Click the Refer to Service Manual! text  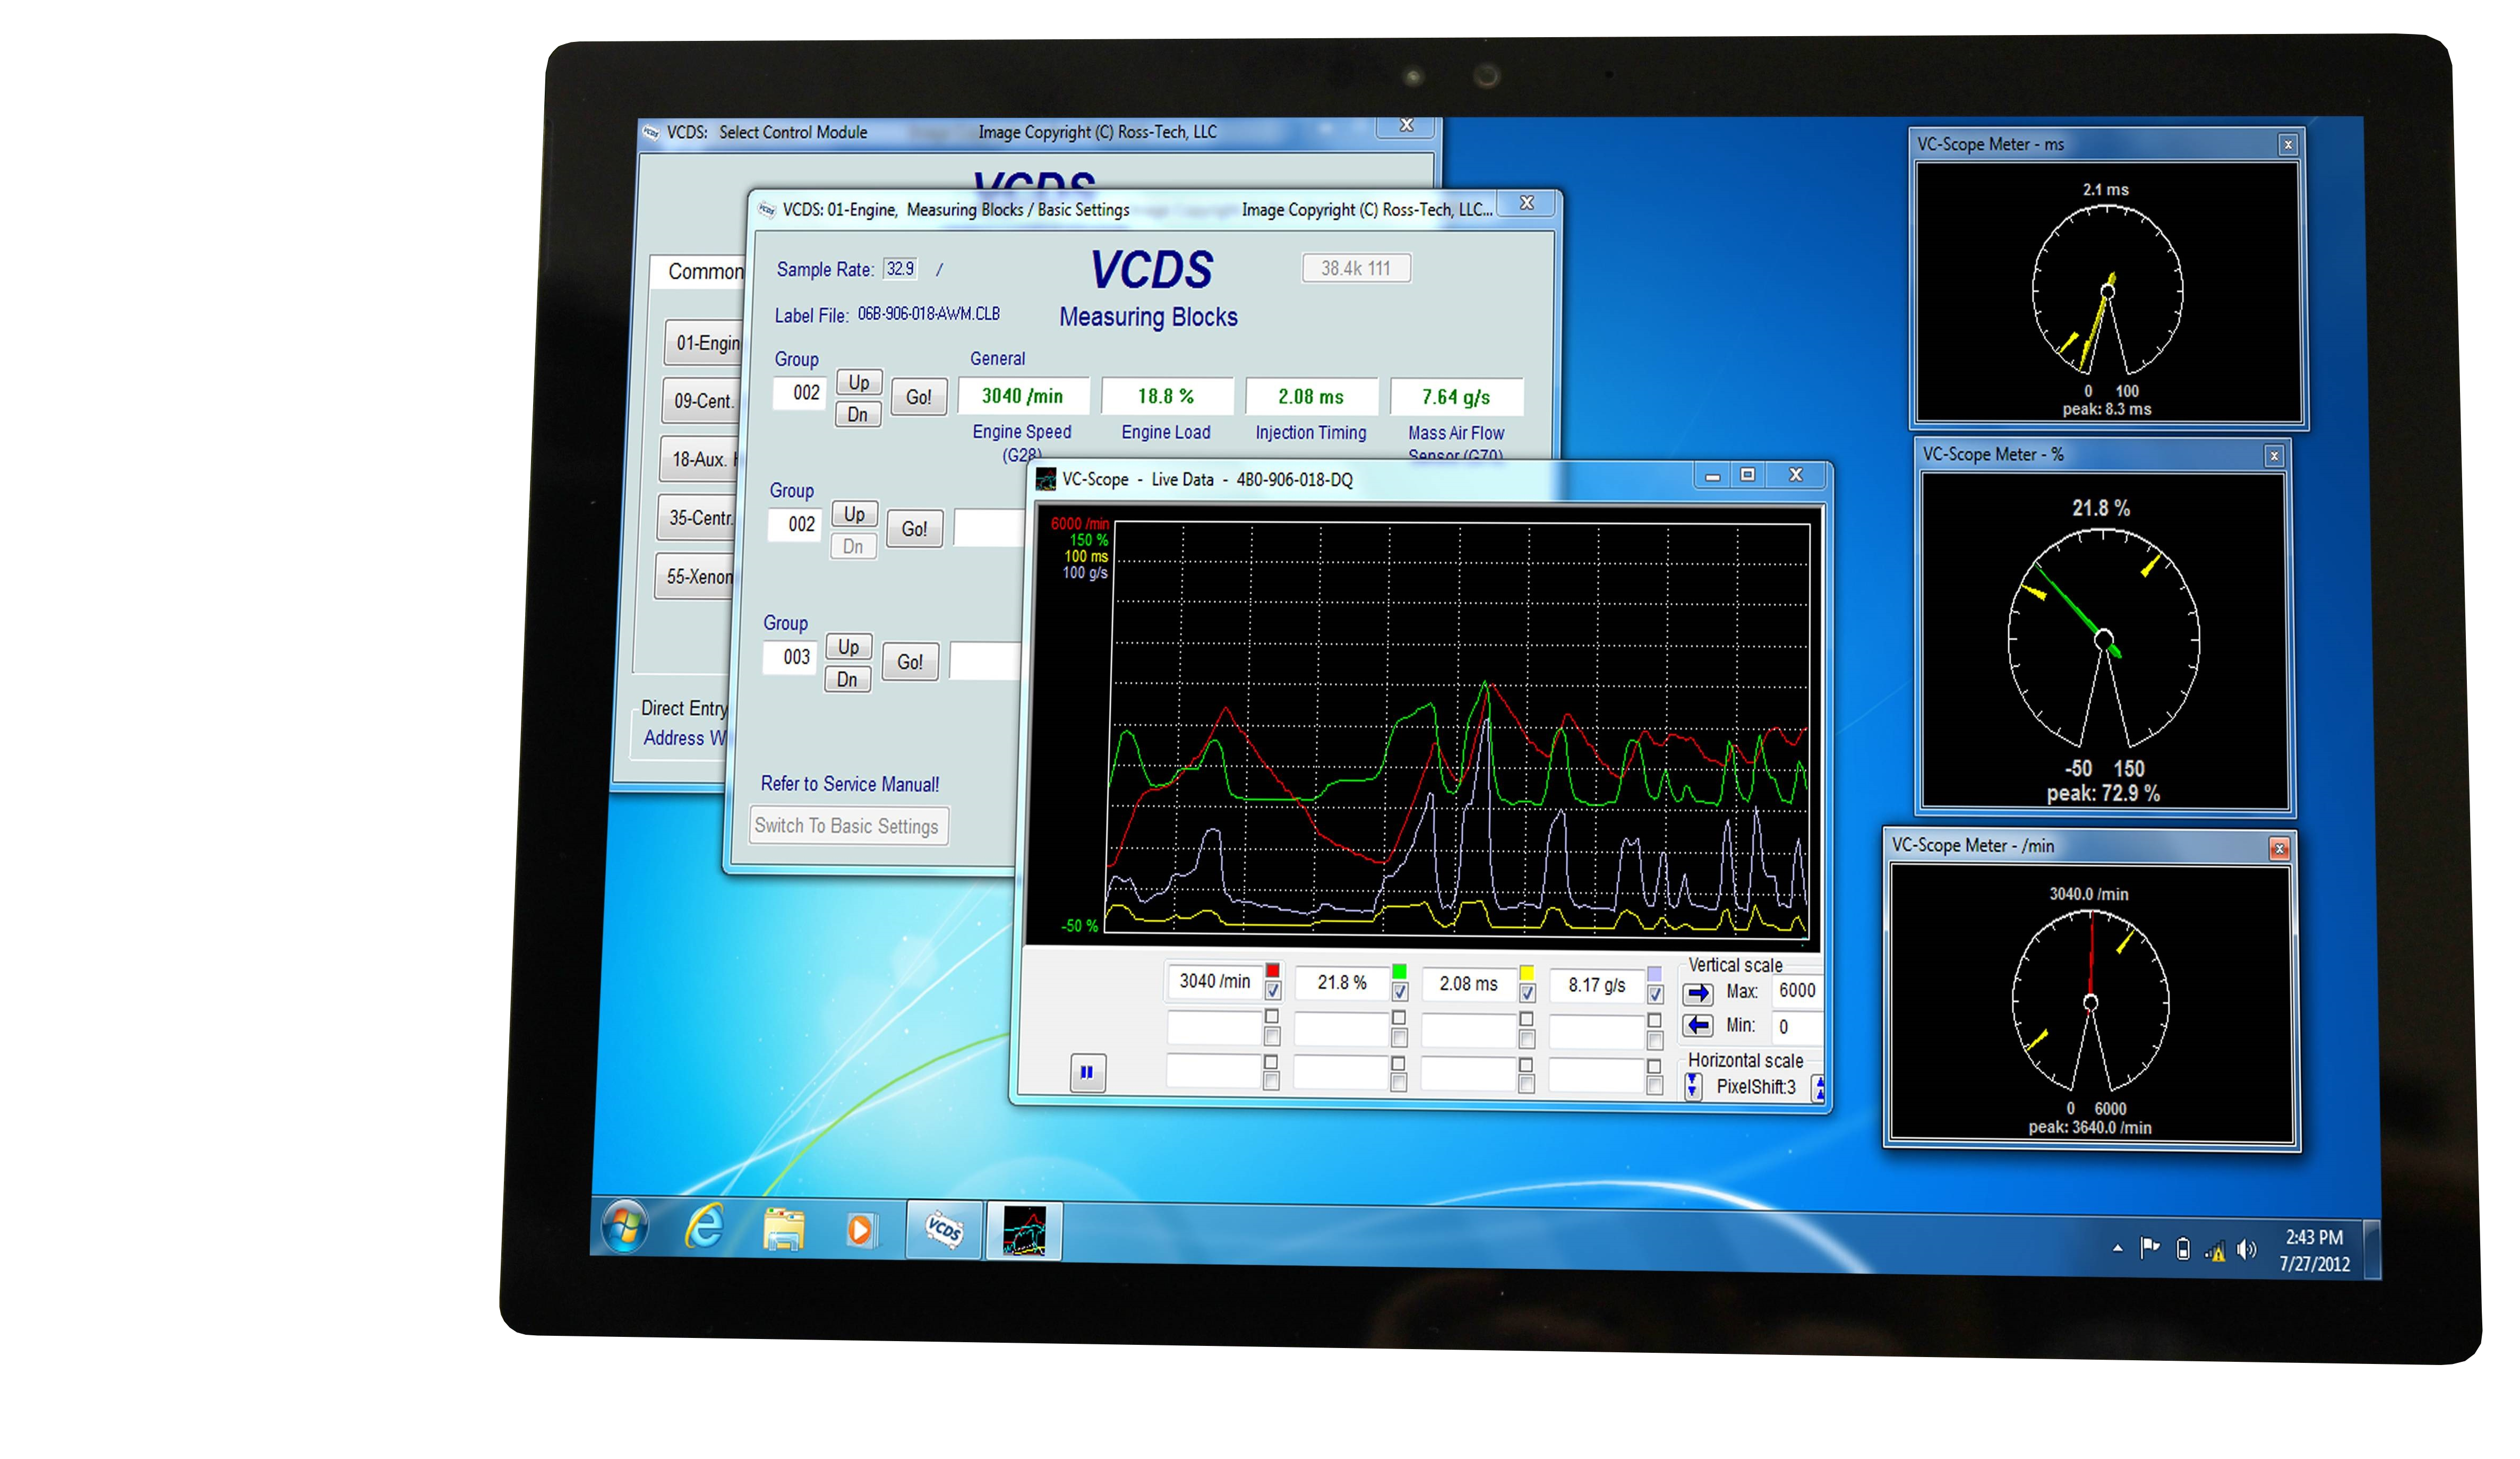tap(850, 784)
